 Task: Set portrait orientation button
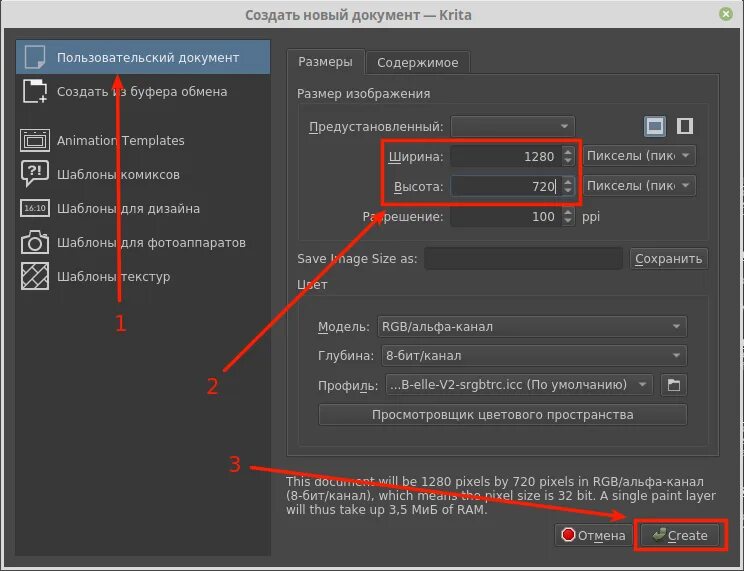point(684,126)
